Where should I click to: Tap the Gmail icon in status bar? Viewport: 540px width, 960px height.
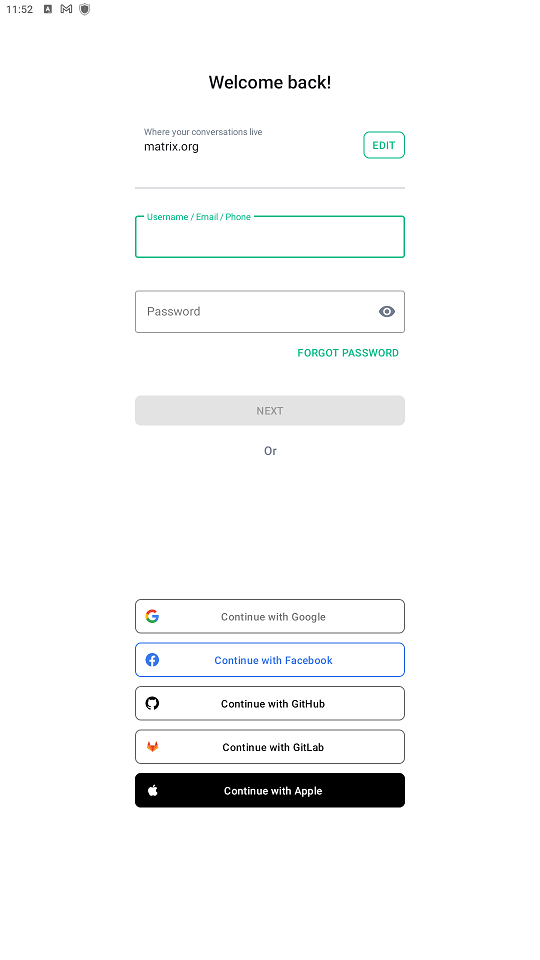coord(66,9)
